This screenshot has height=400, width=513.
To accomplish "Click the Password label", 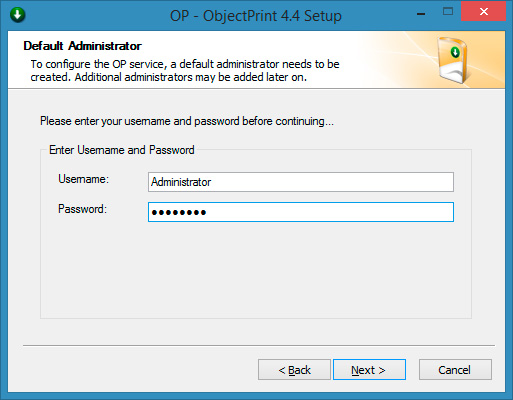I will point(82,209).
